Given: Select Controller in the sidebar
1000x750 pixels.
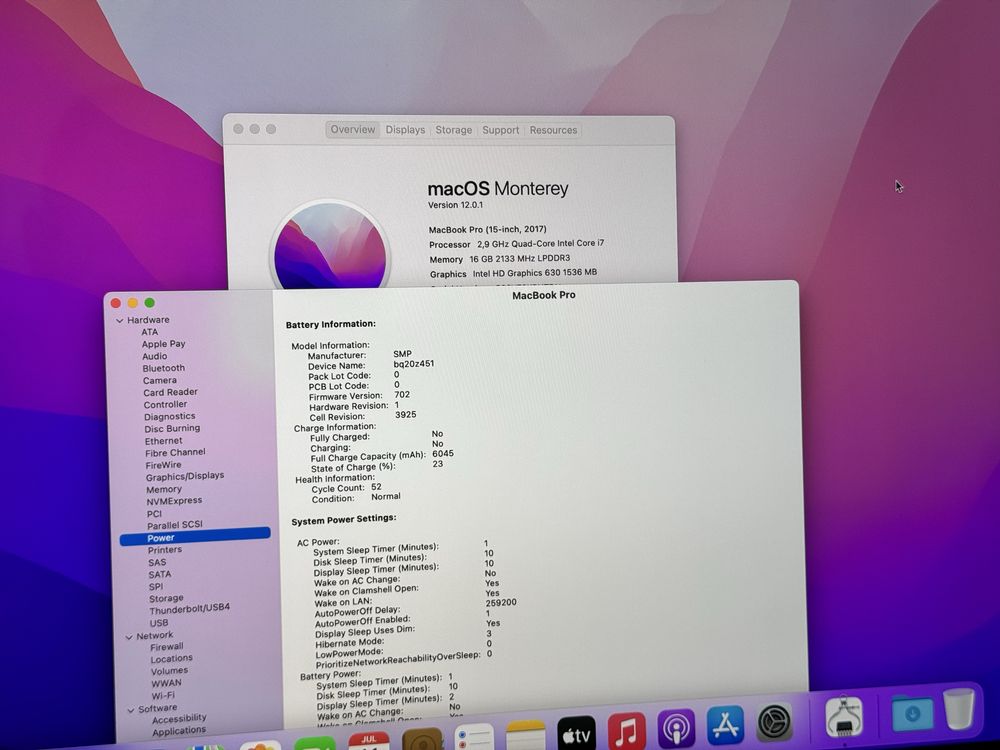Looking at the screenshot, I should pos(165,404).
